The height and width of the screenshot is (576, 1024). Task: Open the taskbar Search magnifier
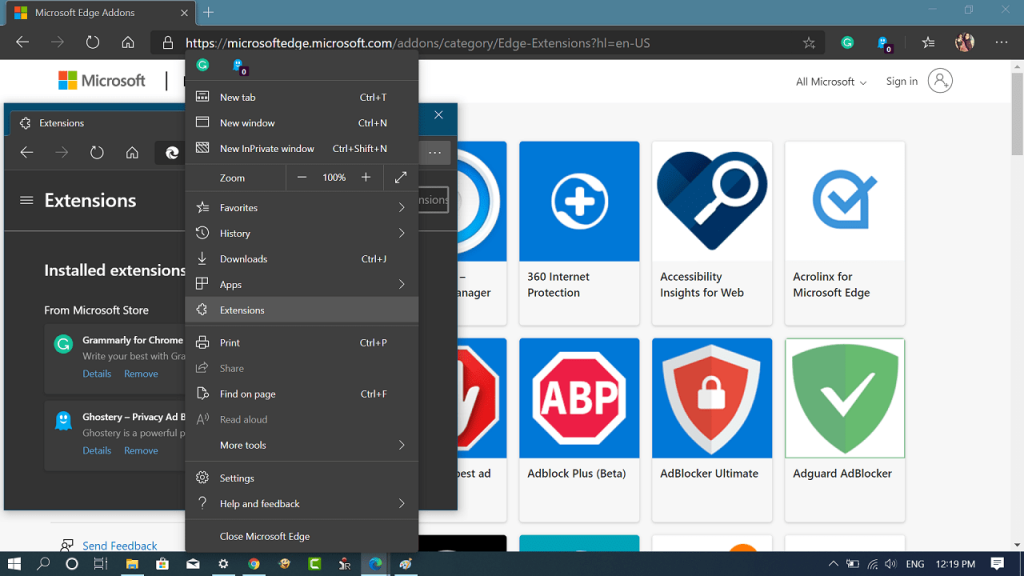click(43, 564)
